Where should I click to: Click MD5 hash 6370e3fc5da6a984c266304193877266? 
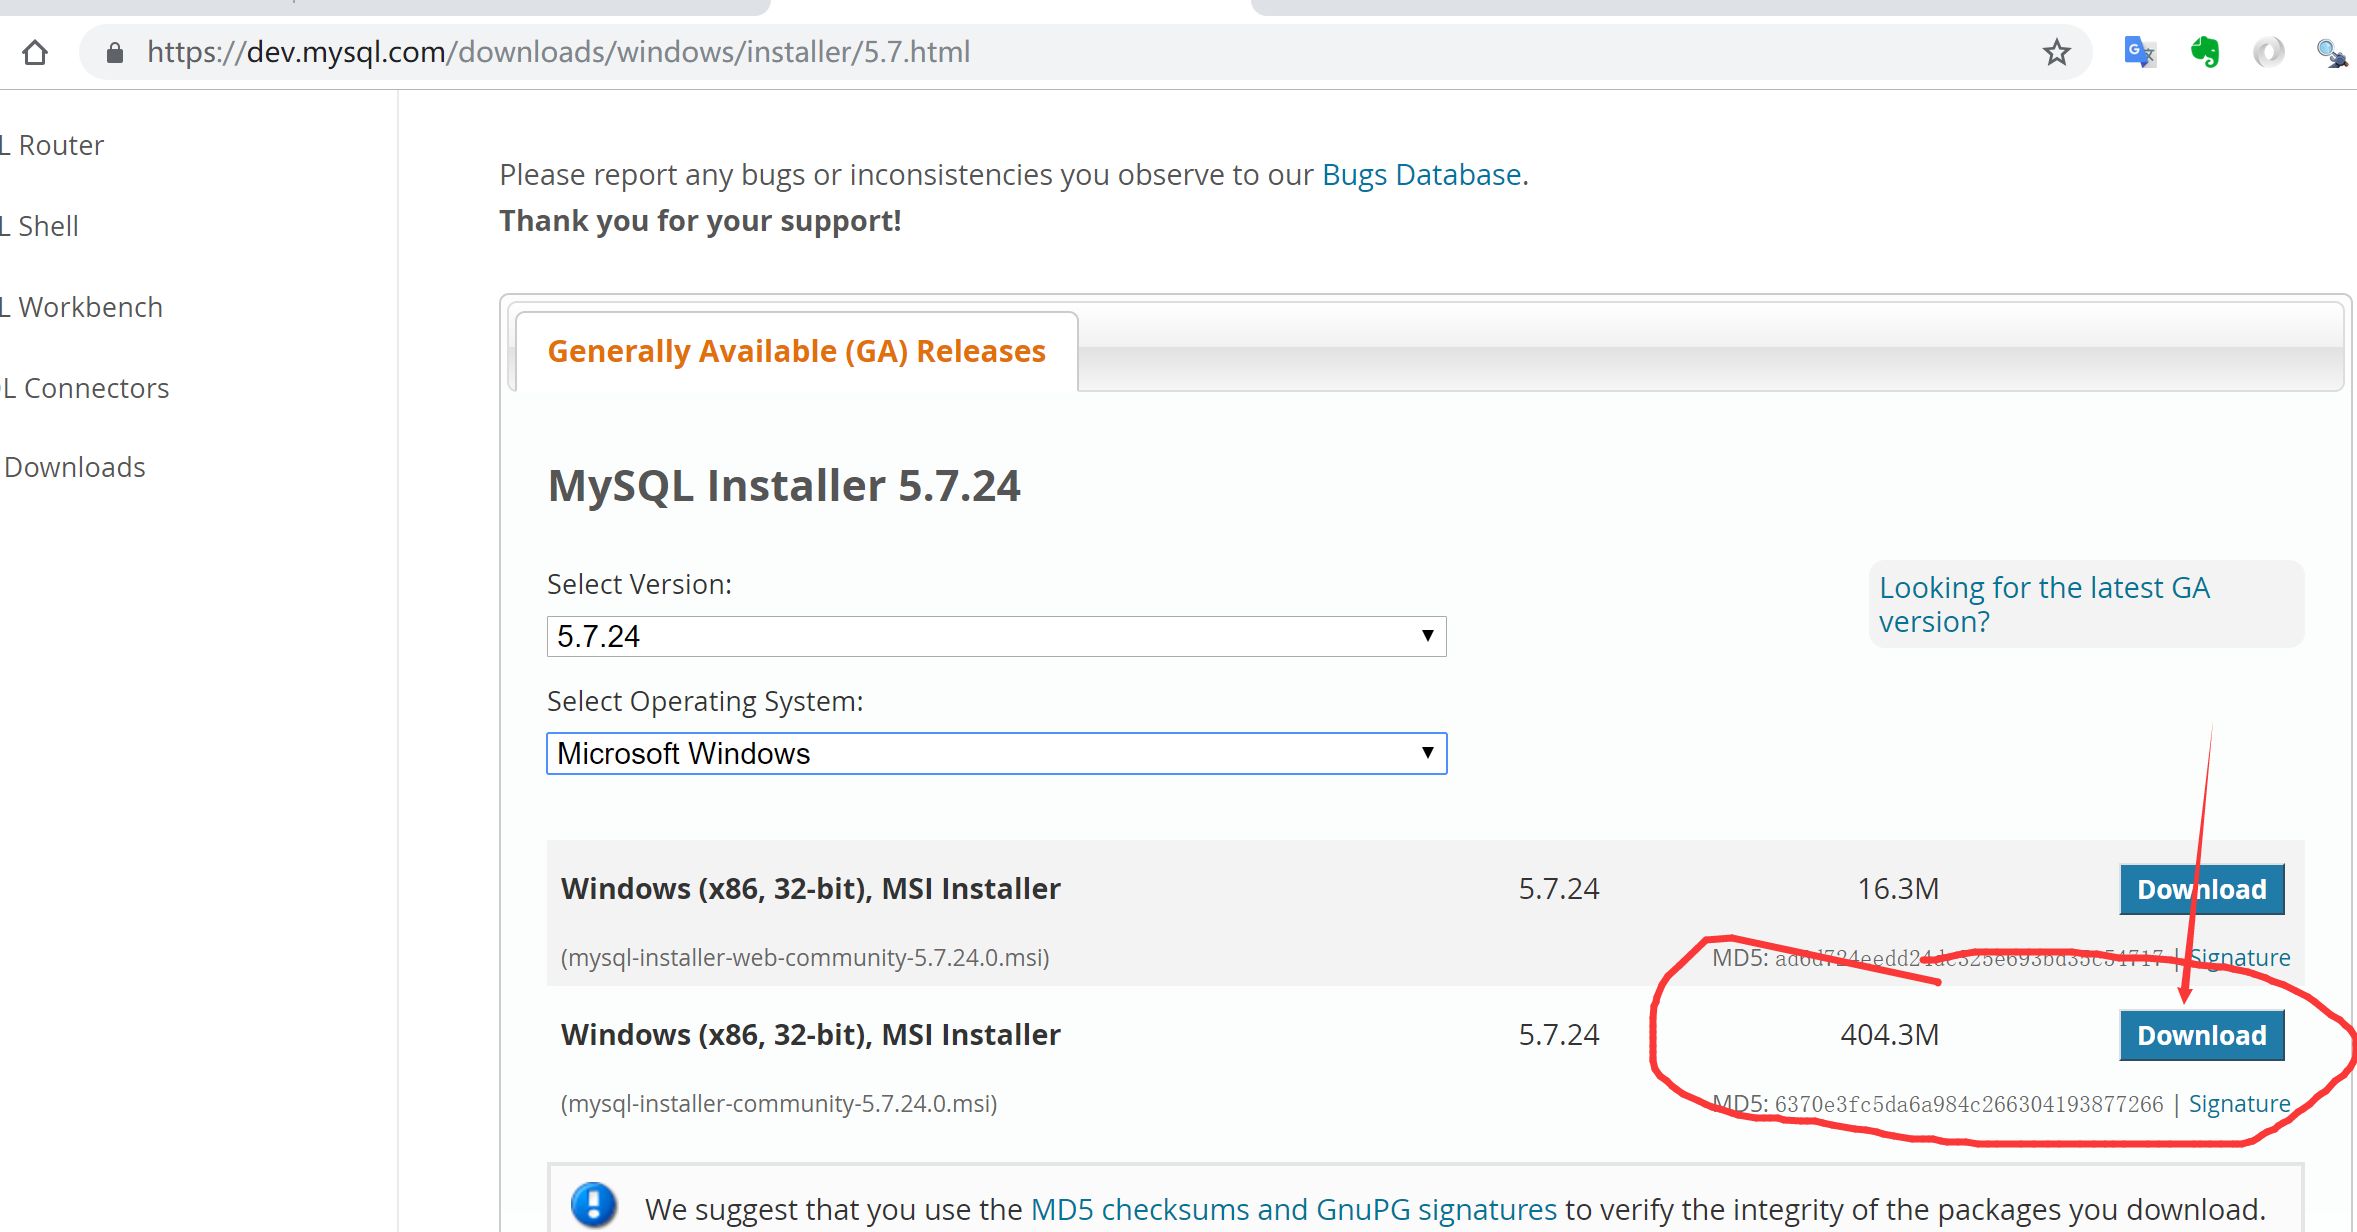click(x=1968, y=1104)
